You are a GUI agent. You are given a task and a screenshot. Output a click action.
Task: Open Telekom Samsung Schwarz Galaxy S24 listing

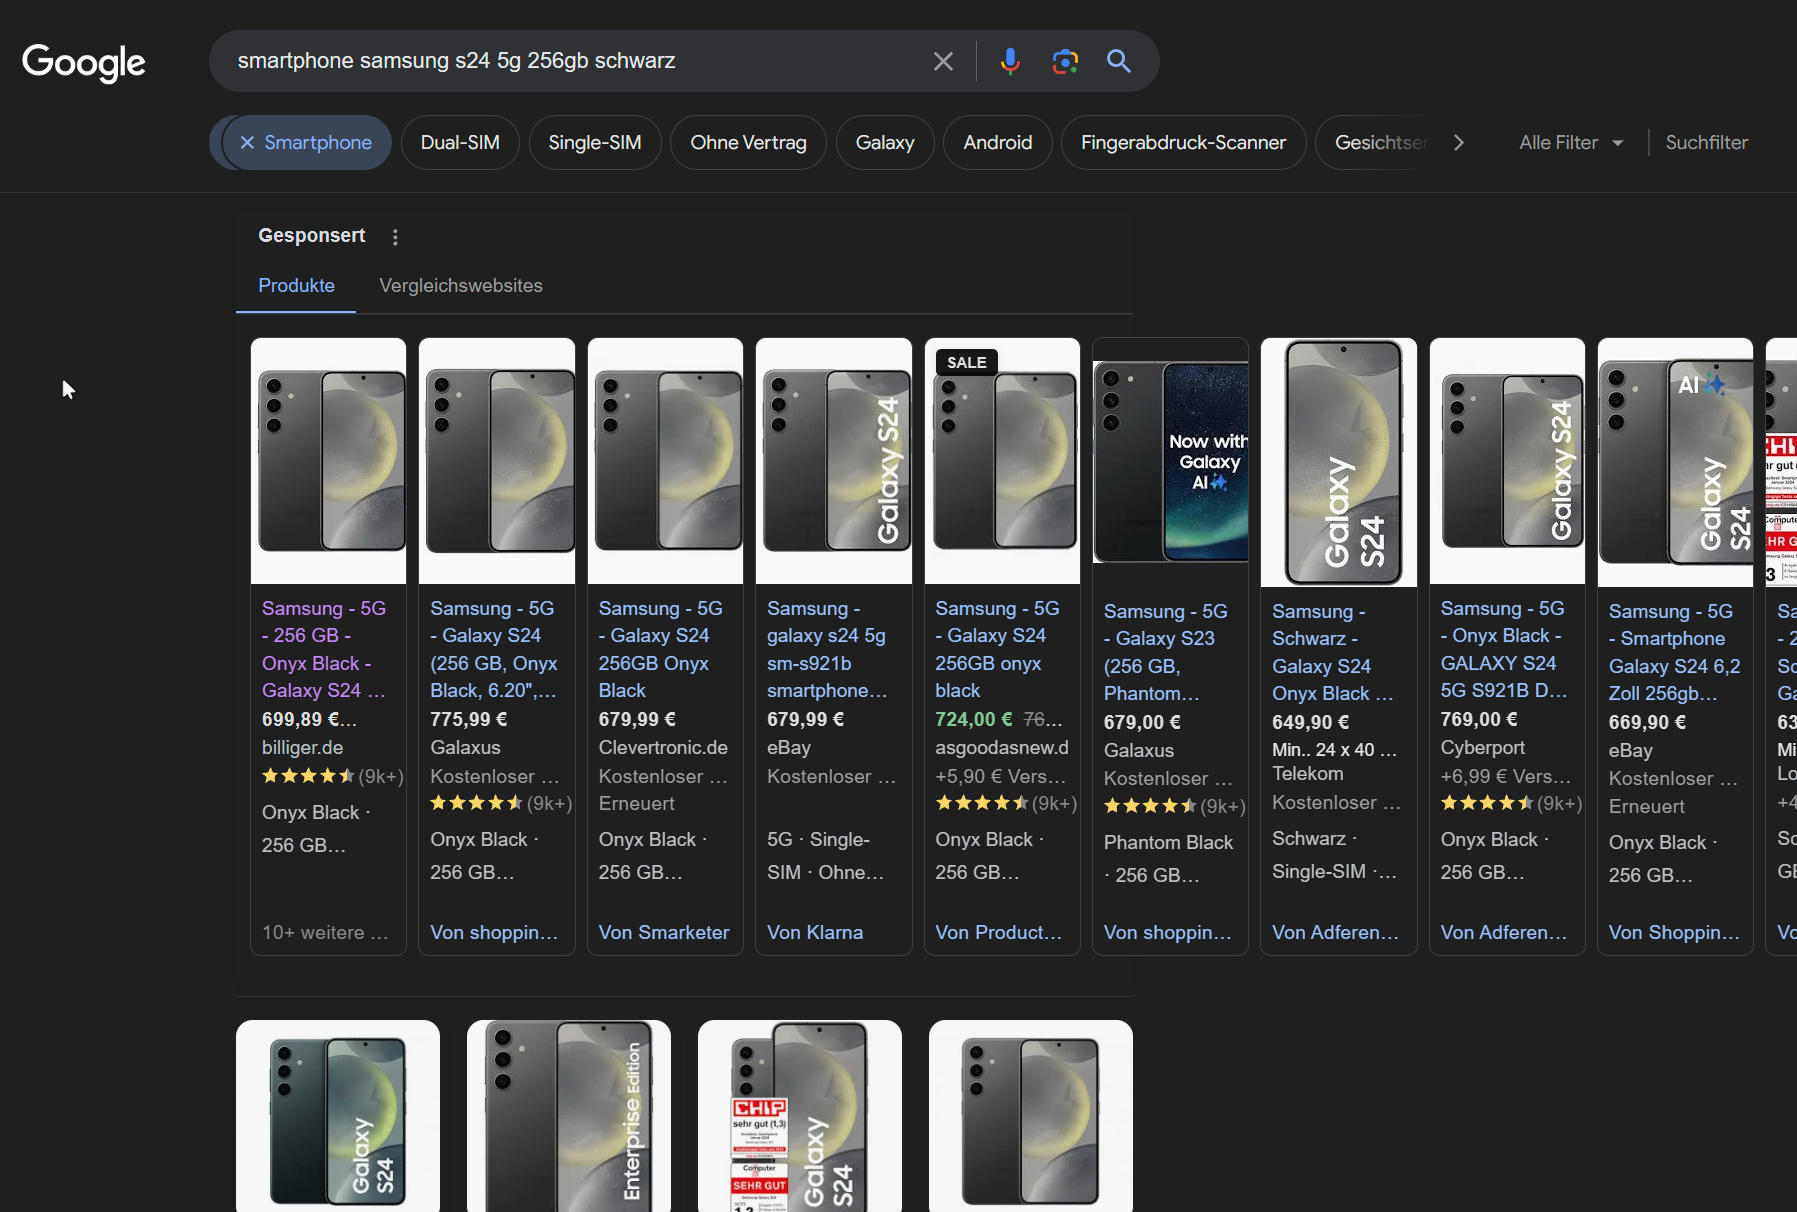coord(1333,652)
